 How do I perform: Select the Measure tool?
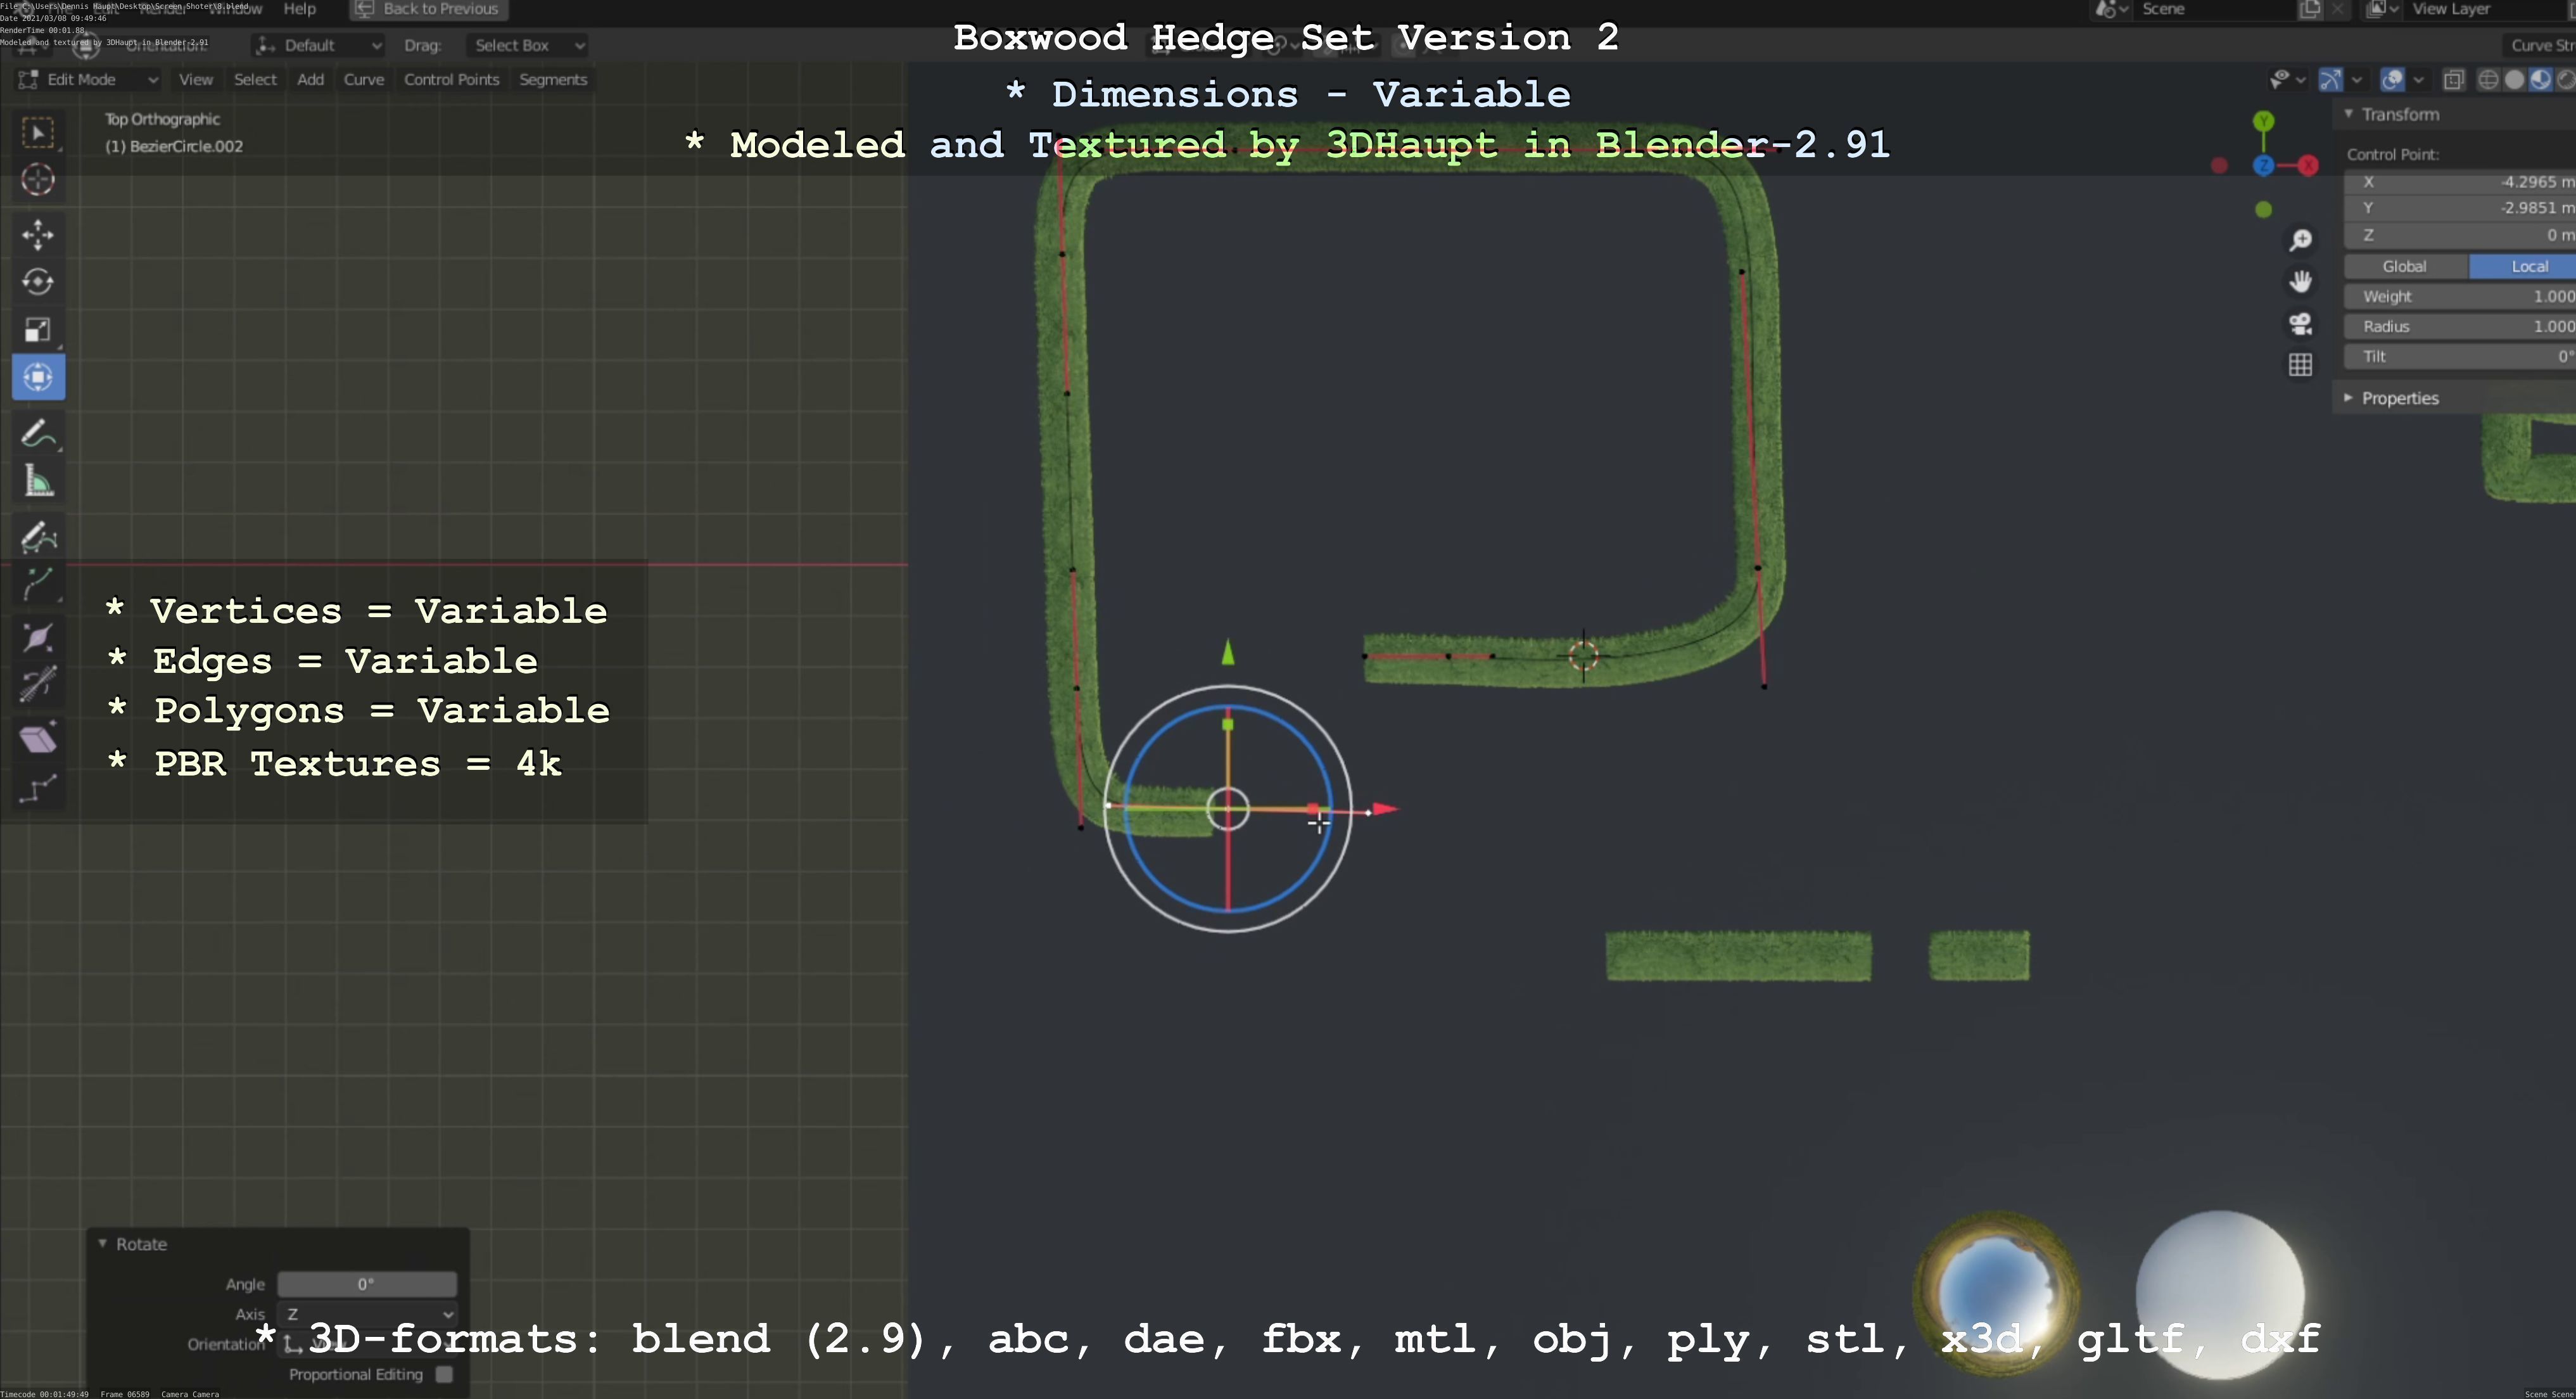pyautogui.click(x=38, y=484)
